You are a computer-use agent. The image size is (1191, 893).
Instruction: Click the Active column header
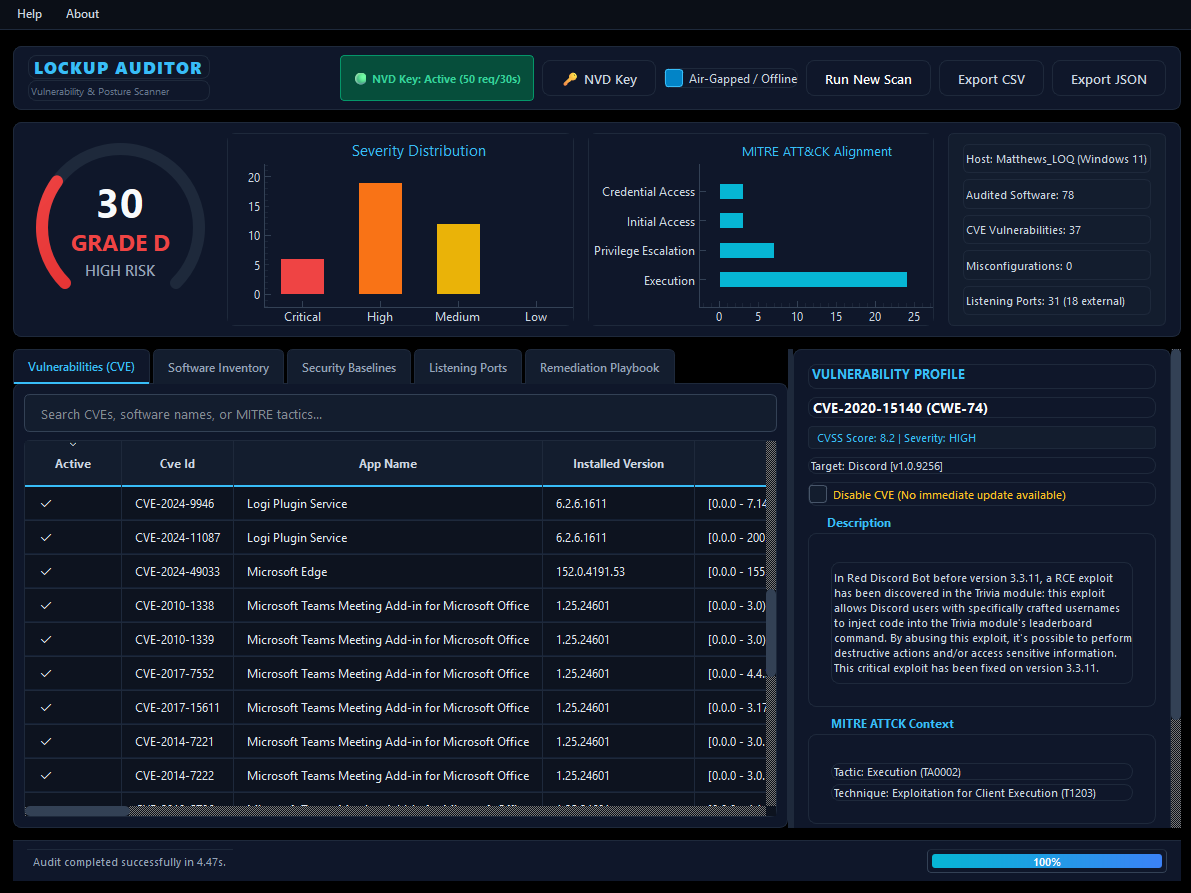coord(73,464)
